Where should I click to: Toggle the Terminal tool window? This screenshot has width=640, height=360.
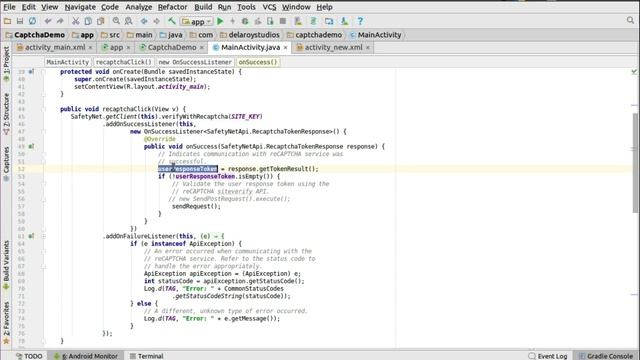146,356
